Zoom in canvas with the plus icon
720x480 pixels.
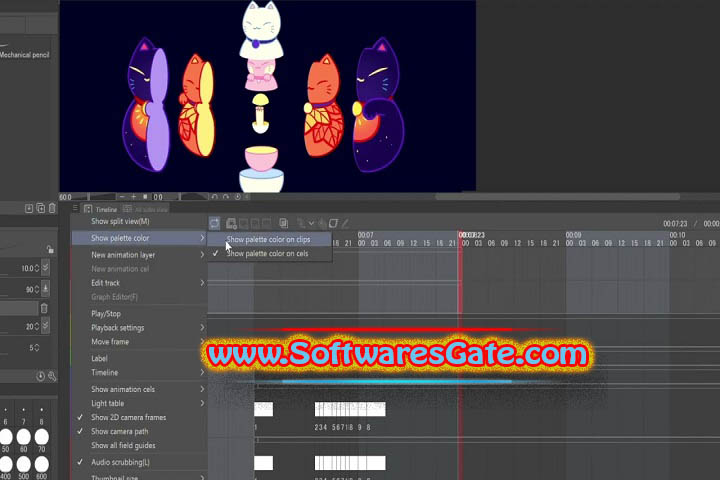click(x=133, y=197)
